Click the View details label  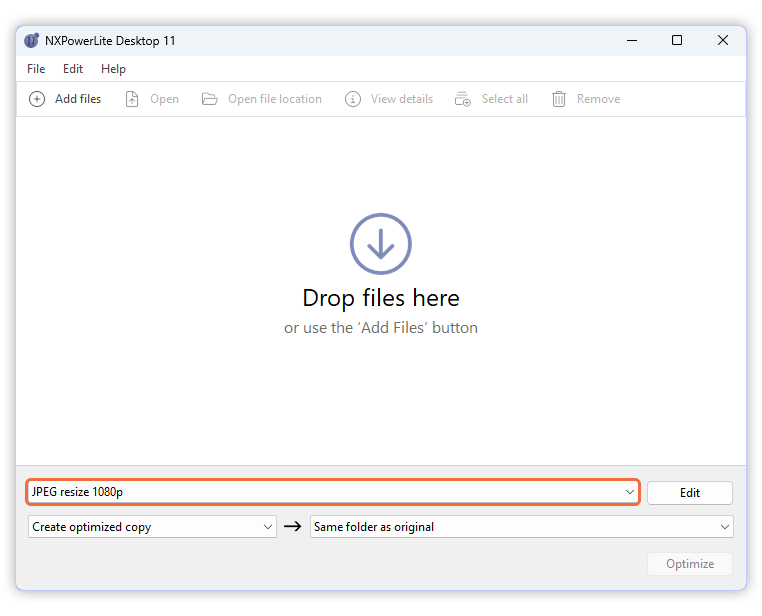[402, 99]
